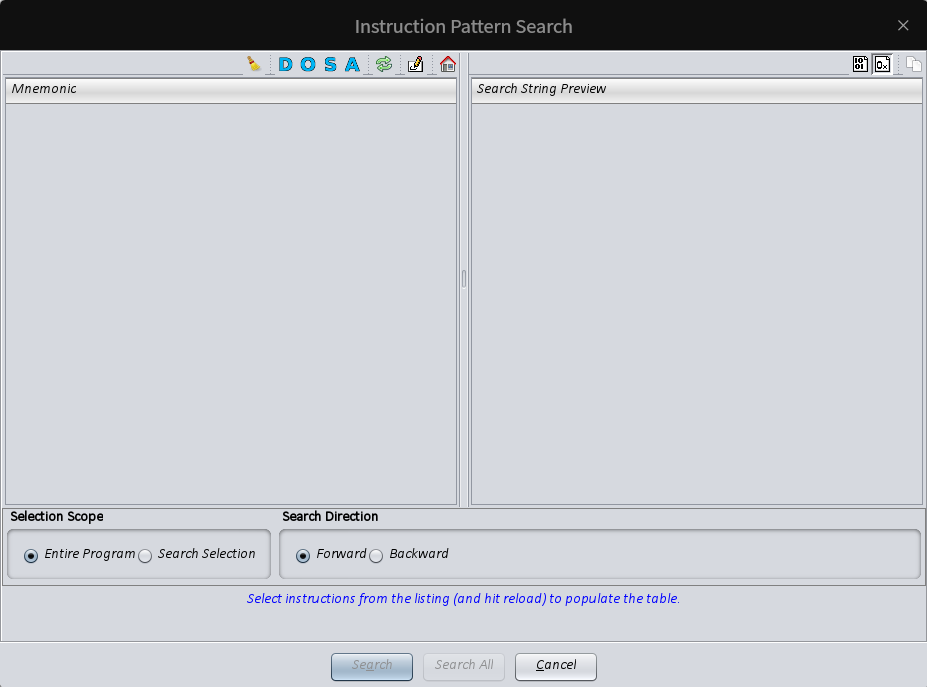Open manual byte entry pencil icon
This screenshot has height=687, width=927.
pyautogui.click(x=416, y=64)
